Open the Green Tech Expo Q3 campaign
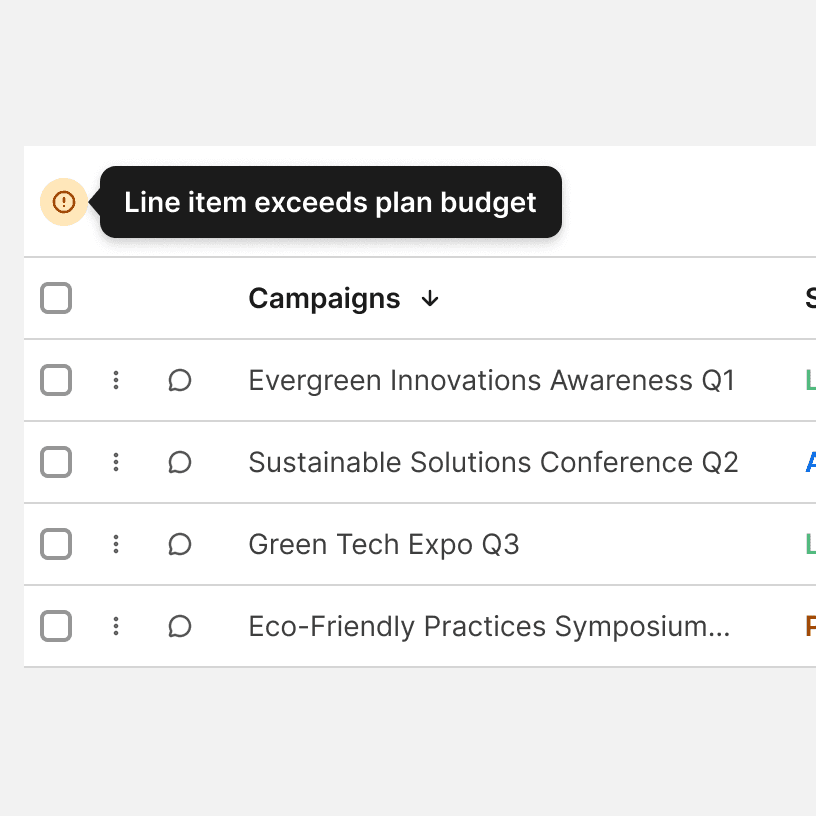Screen dimensions: 816x816 pos(384,544)
